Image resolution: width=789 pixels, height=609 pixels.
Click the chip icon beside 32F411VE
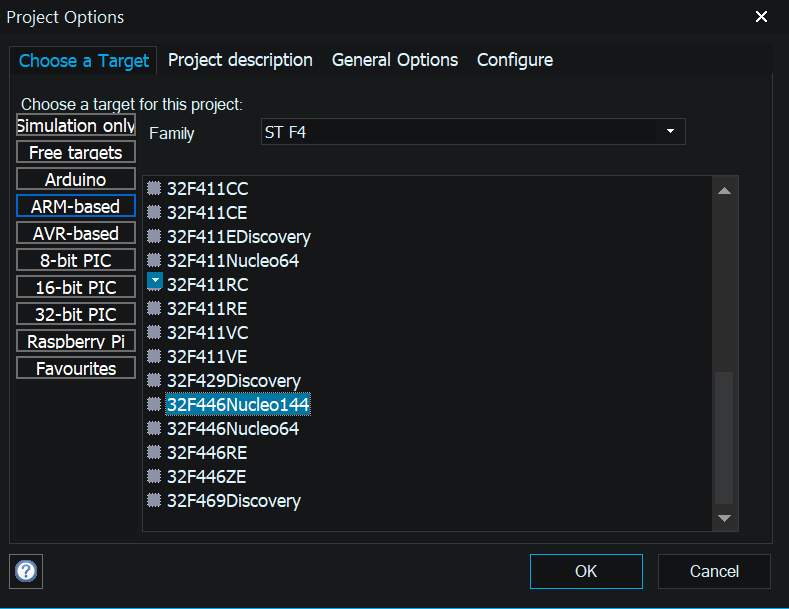click(x=154, y=356)
